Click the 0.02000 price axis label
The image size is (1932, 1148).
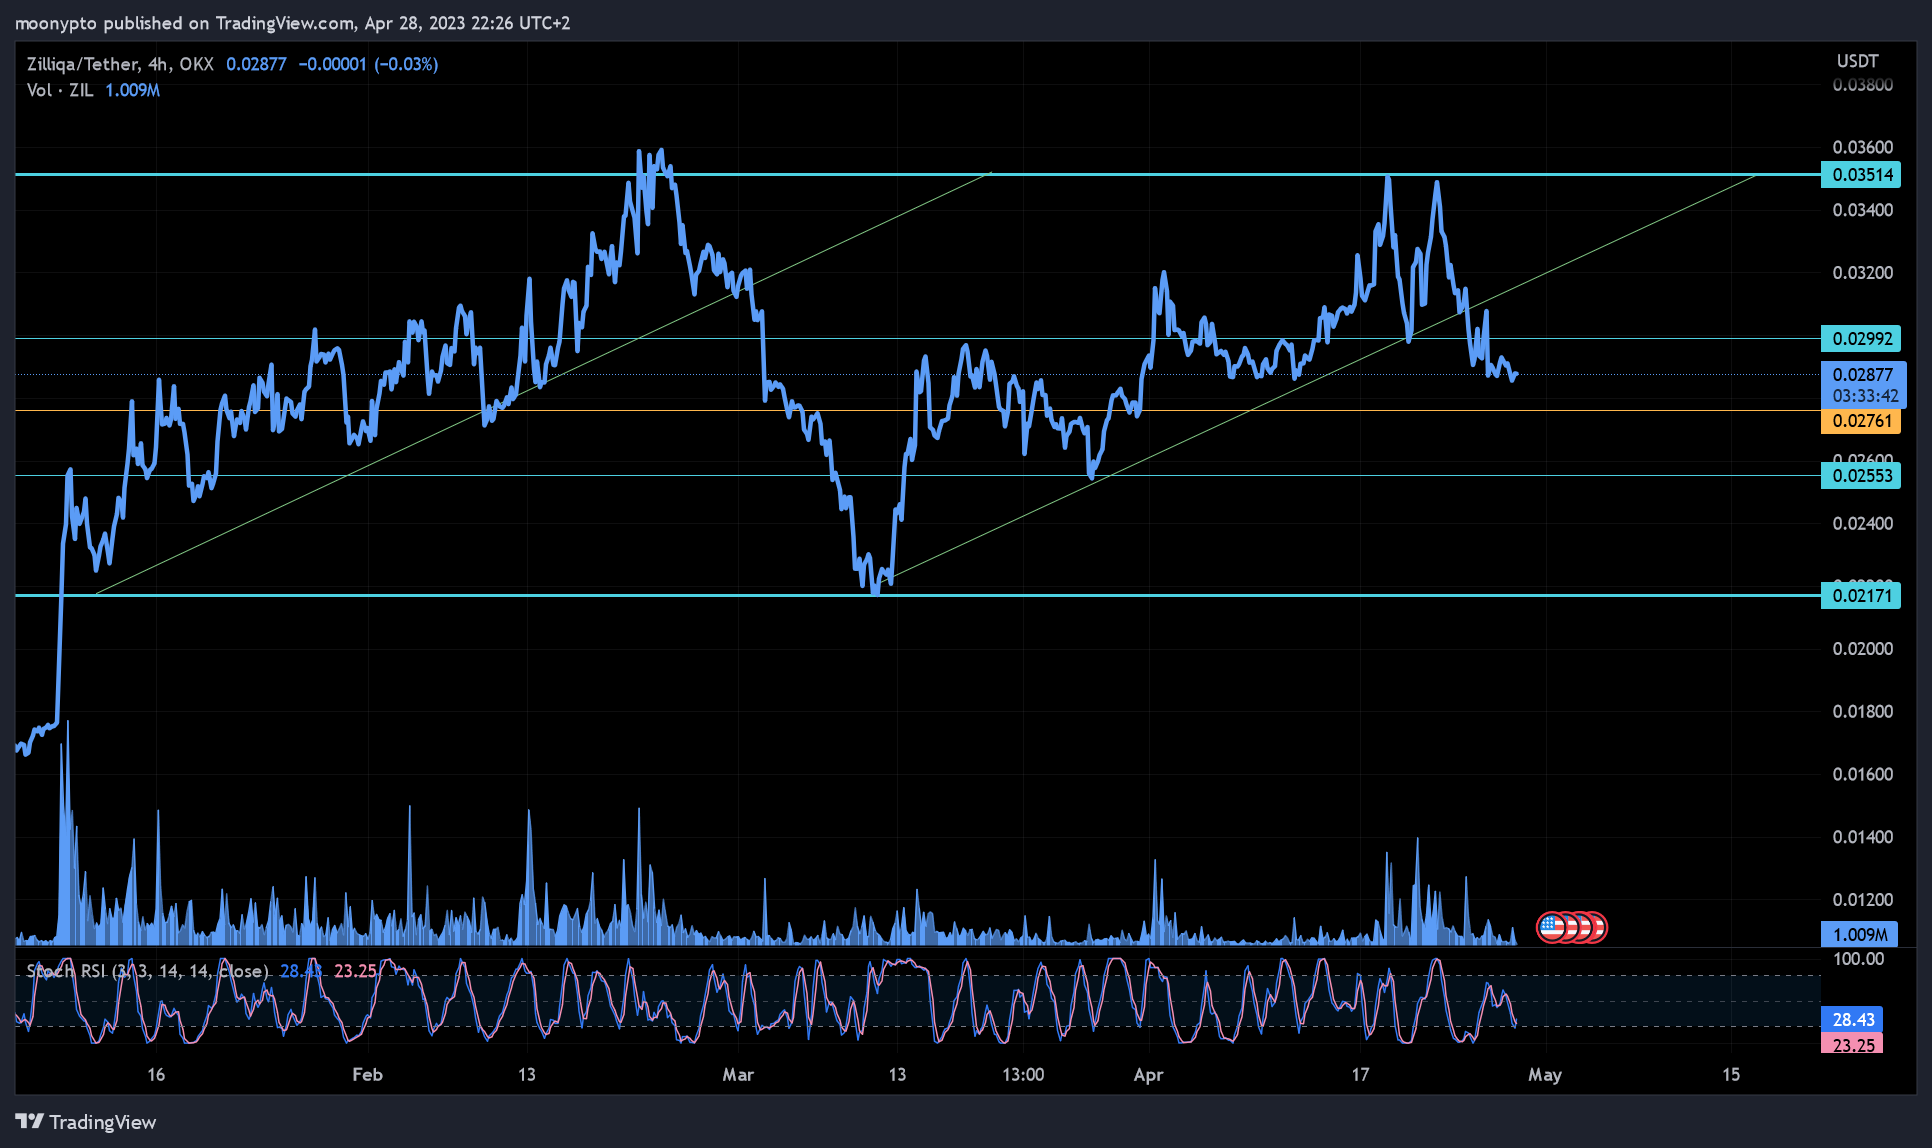tap(1862, 649)
